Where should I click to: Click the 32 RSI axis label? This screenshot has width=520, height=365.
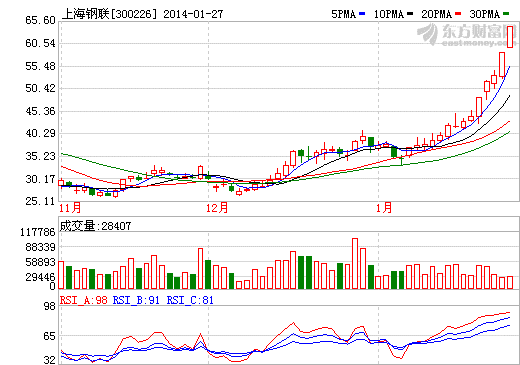point(49,360)
